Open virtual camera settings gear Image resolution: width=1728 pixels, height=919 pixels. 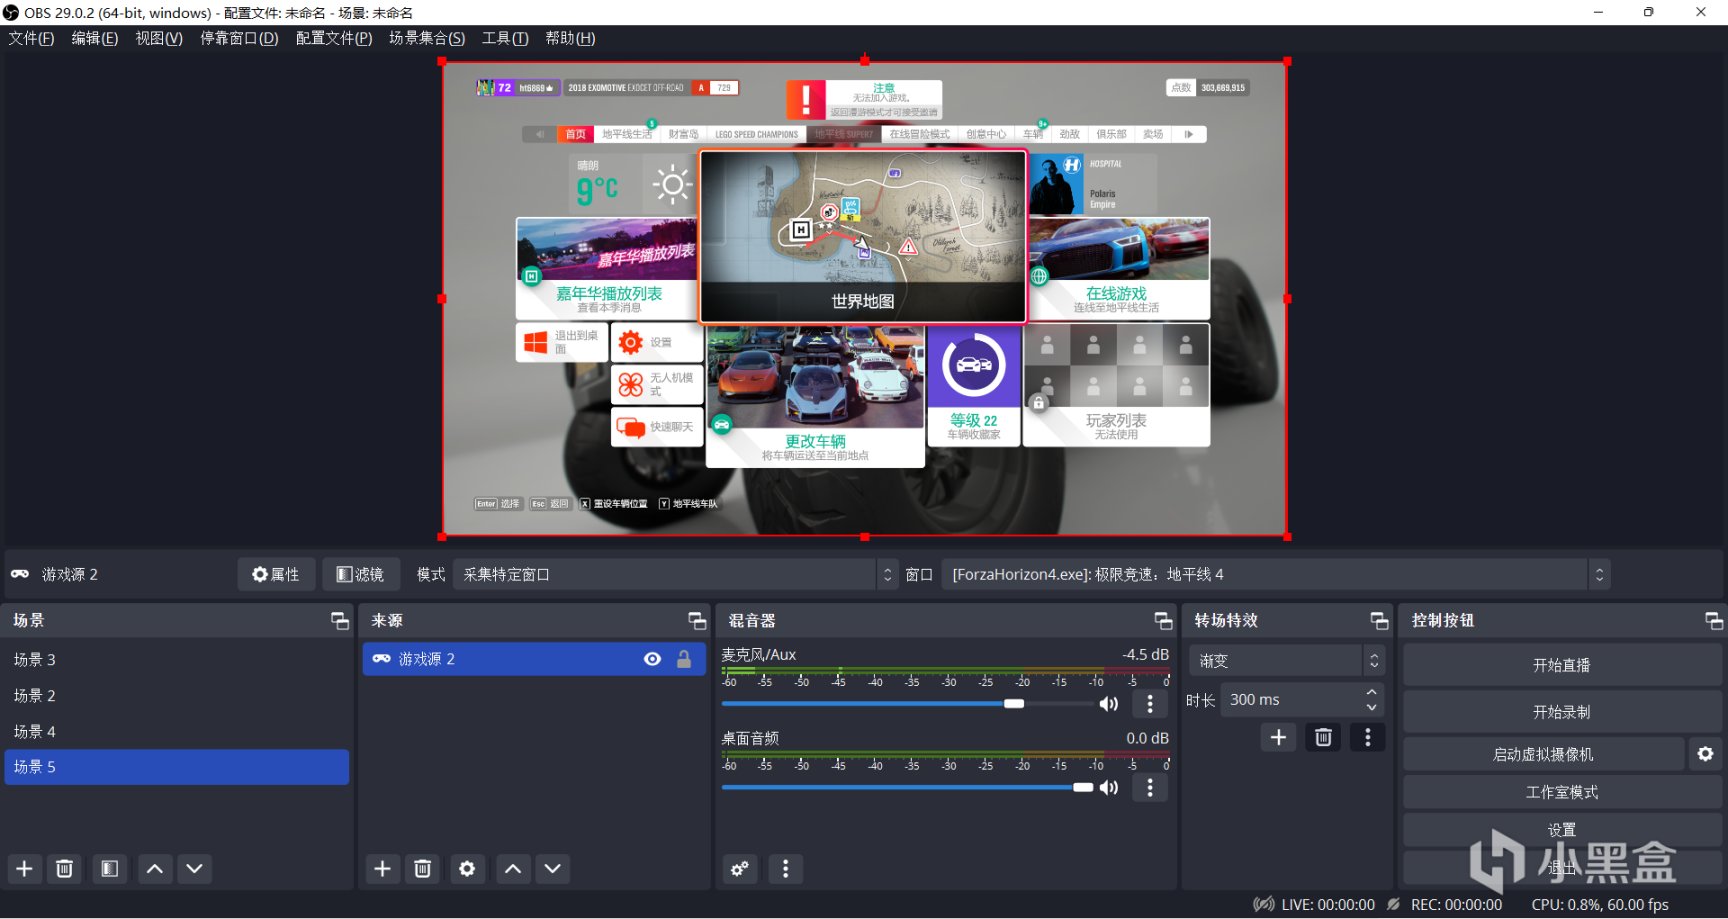point(1706,754)
